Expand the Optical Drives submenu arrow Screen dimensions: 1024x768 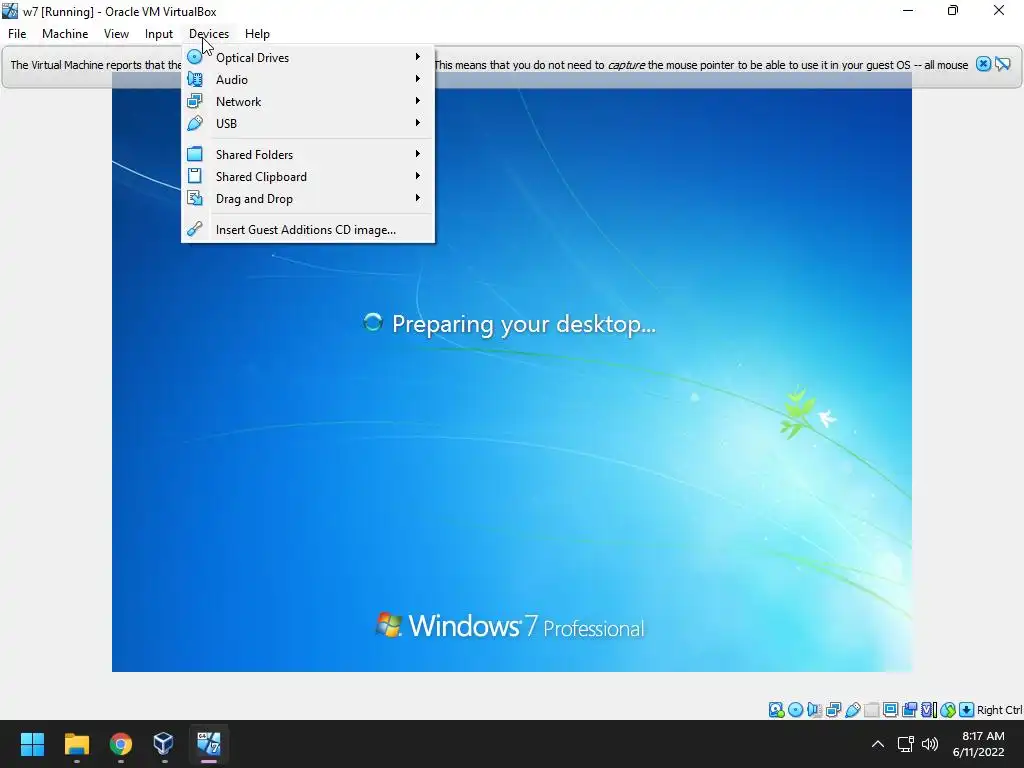(417, 57)
